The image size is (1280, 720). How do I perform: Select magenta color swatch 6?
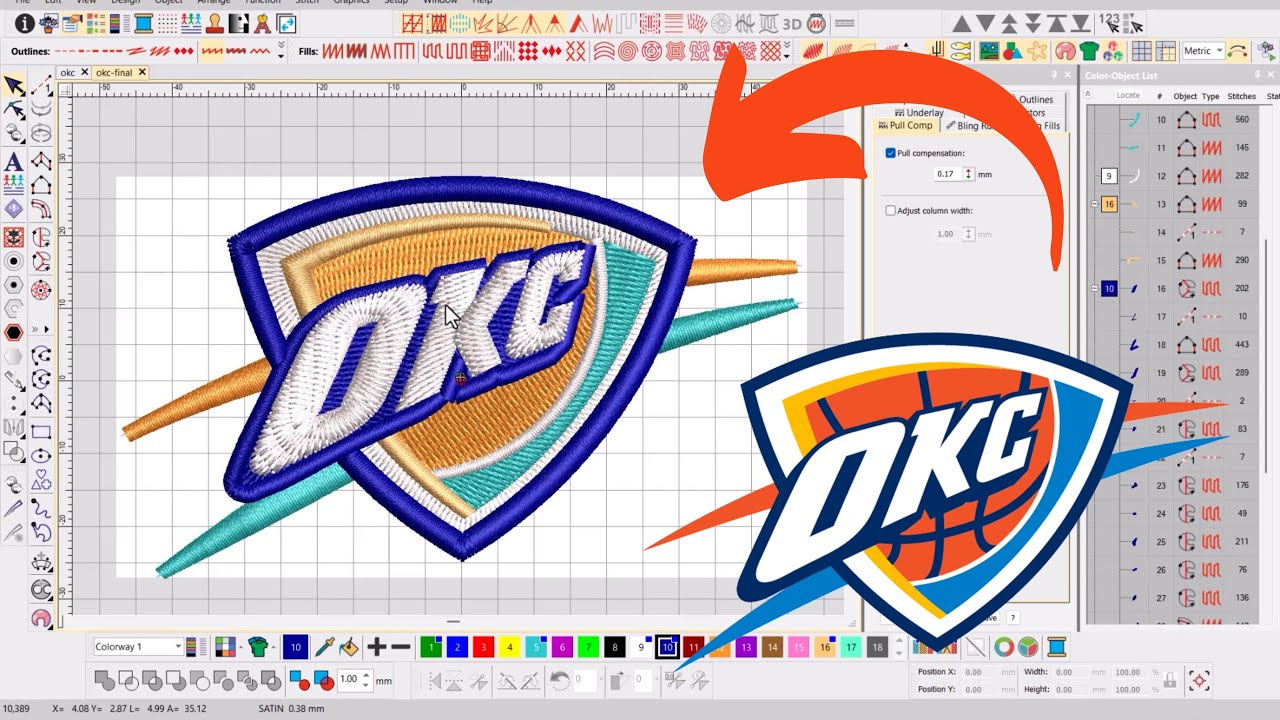[562, 647]
